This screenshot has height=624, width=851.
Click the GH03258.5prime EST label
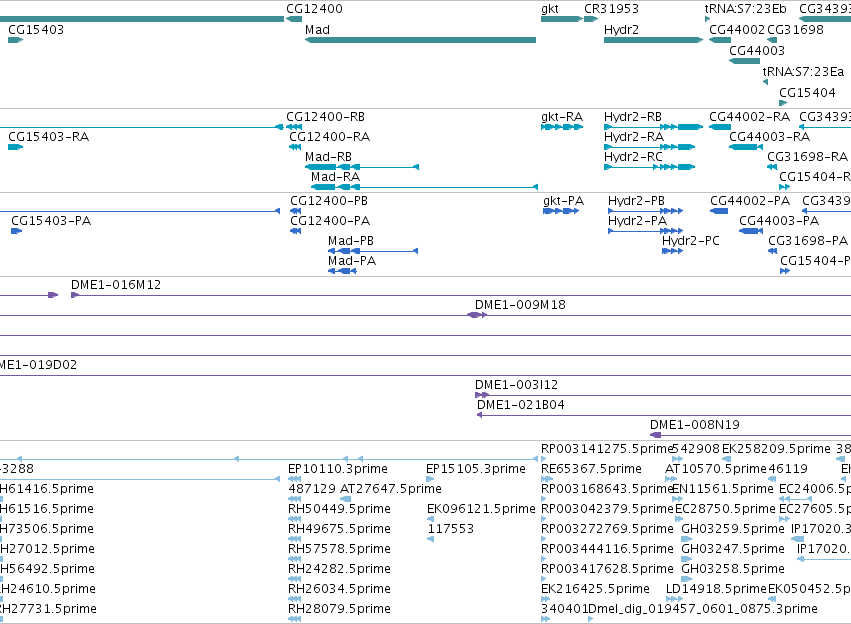point(733,569)
